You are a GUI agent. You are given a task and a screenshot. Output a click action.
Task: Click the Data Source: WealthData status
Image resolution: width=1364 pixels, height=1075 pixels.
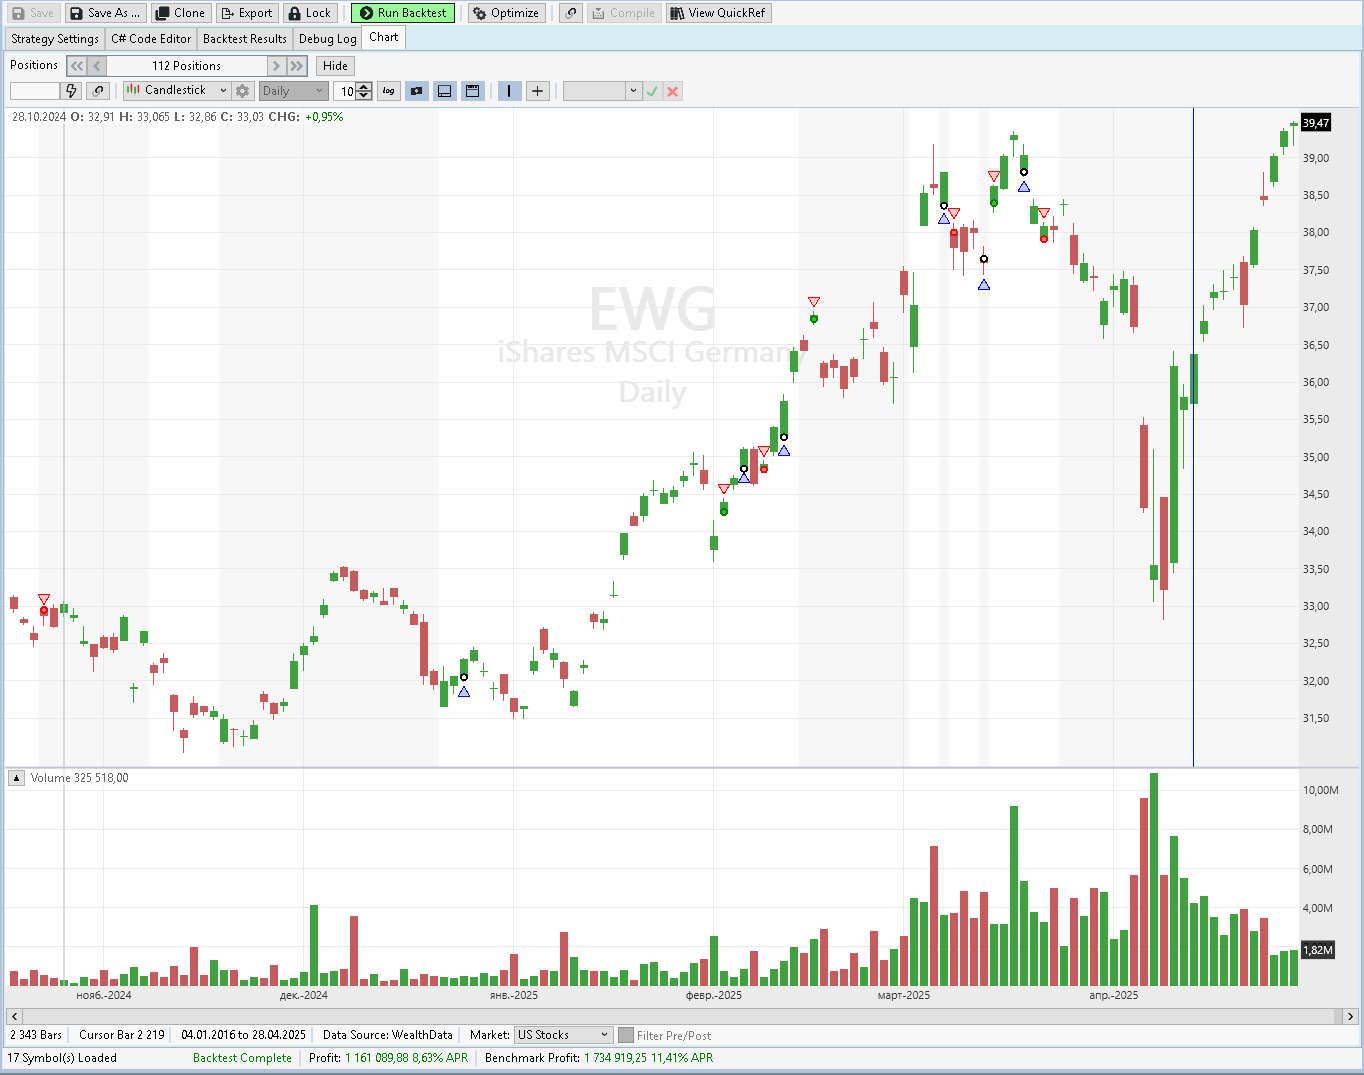[x=387, y=1035]
